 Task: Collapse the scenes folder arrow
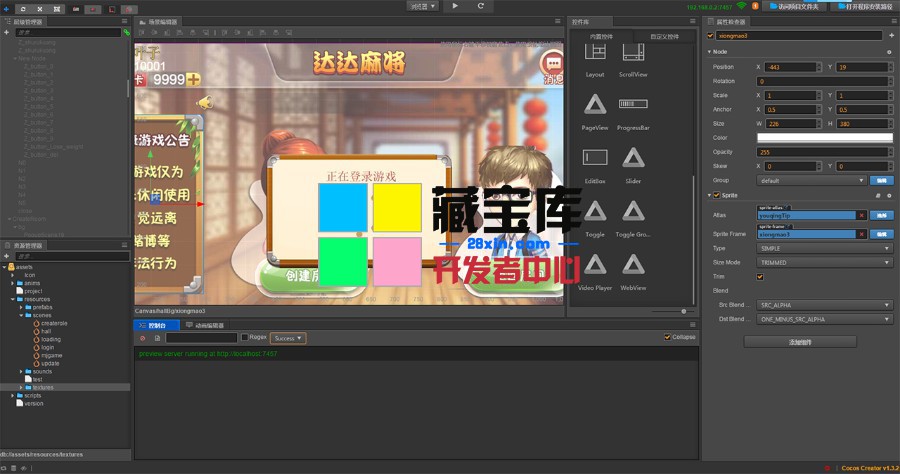pos(21,315)
